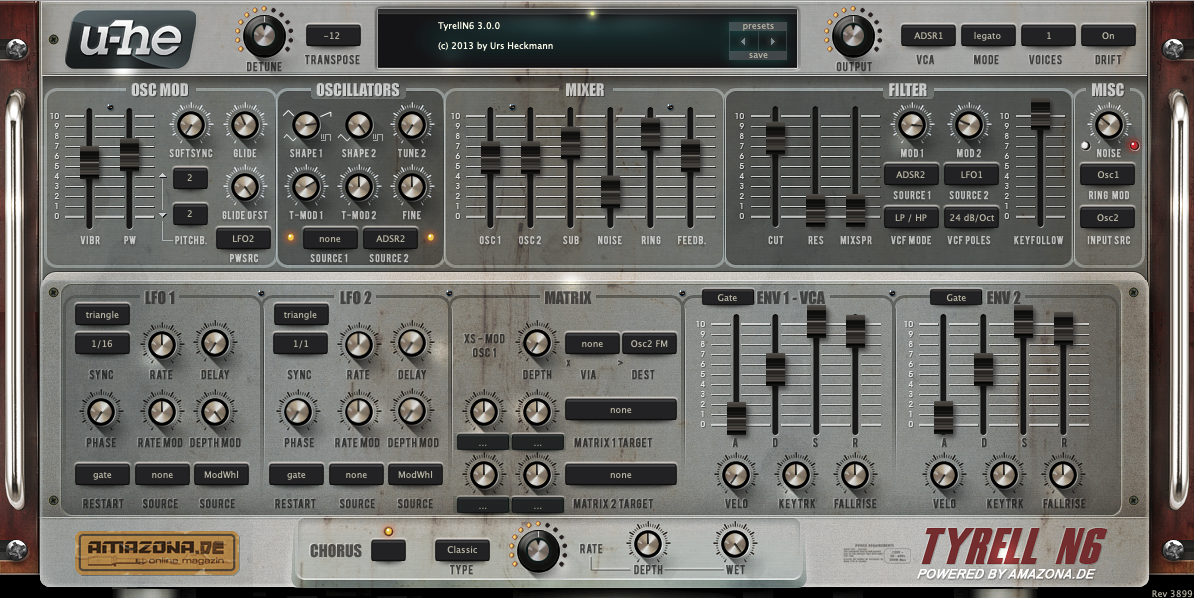The width and height of the screenshot is (1194, 598).
Task: Click the Env 1 Sustain slider
Action: 816,322
